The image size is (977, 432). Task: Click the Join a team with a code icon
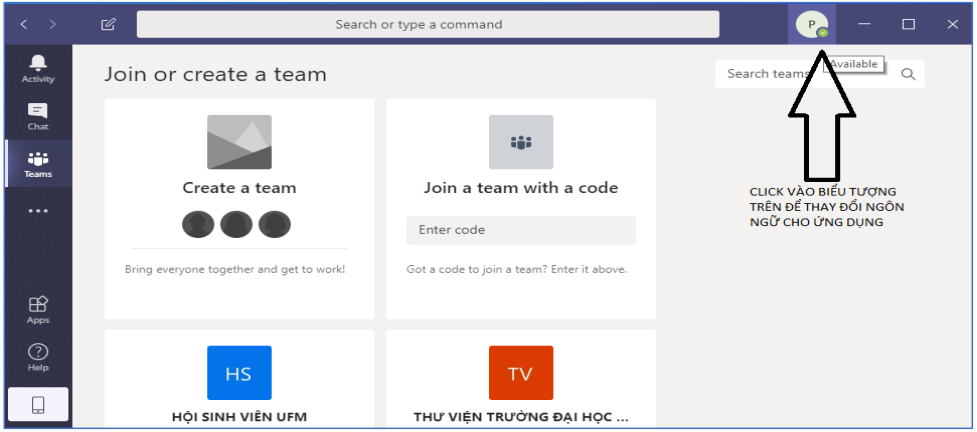click(520, 142)
